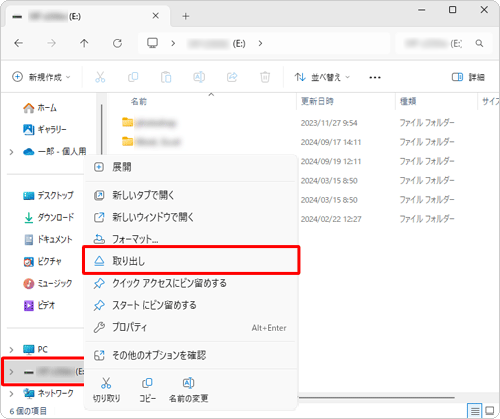Open ギャラリー in the navigation pane
Image resolution: width=500 pixels, height=419 pixels.
point(45,129)
